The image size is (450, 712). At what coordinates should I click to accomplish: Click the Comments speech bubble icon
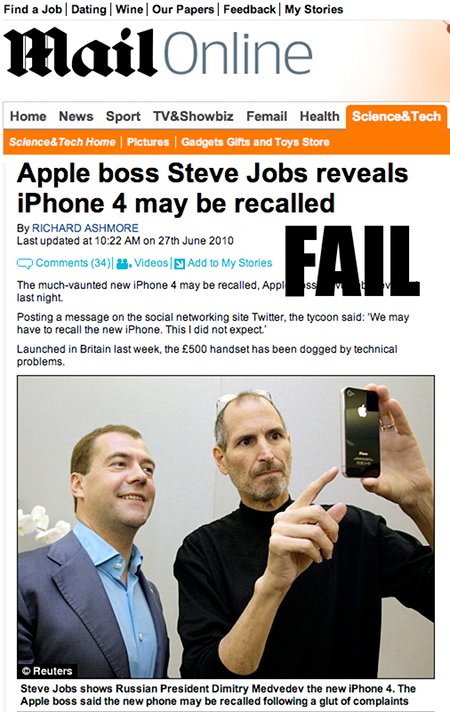click(x=25, y=263)
